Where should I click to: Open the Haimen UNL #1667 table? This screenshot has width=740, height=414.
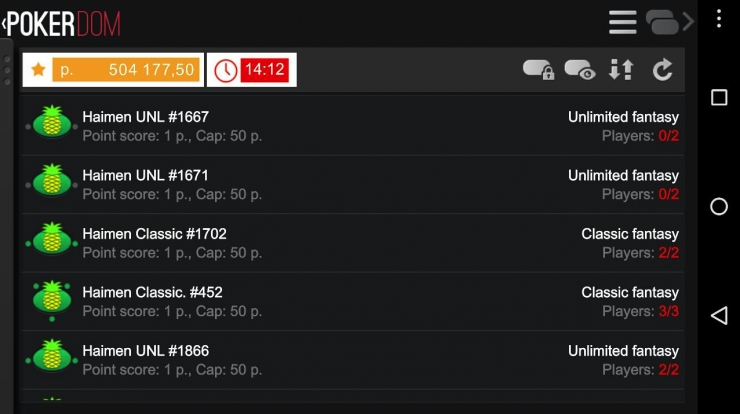(x=353, y=126)
